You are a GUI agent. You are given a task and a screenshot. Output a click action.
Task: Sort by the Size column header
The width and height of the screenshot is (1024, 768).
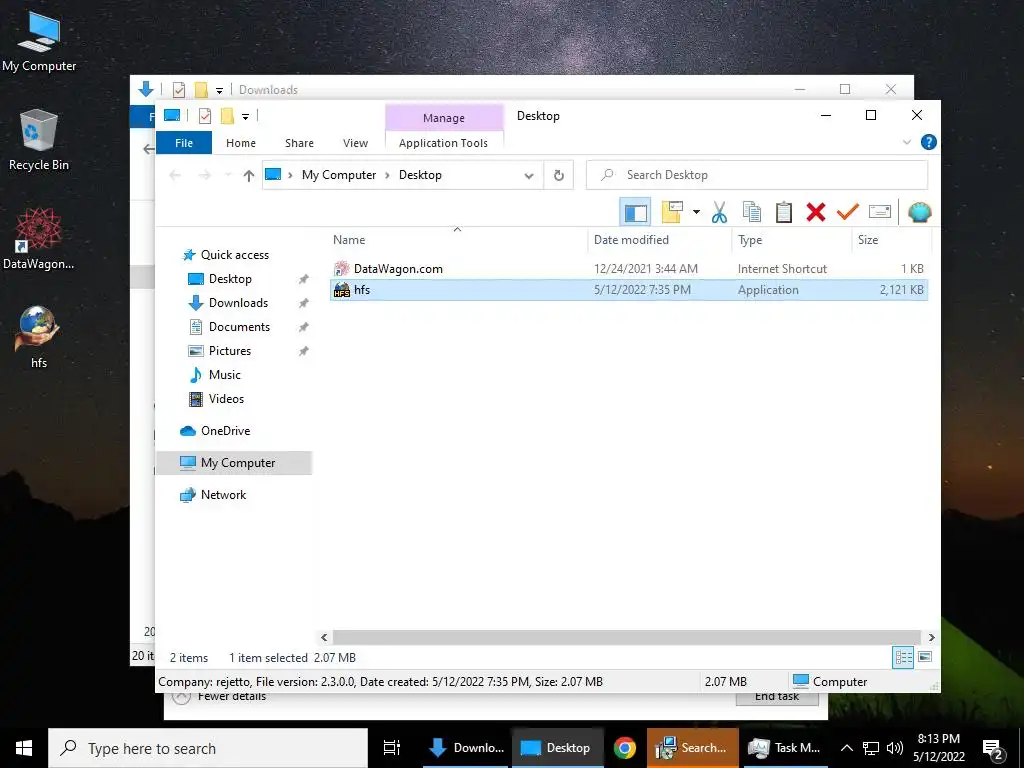[891, 240]
